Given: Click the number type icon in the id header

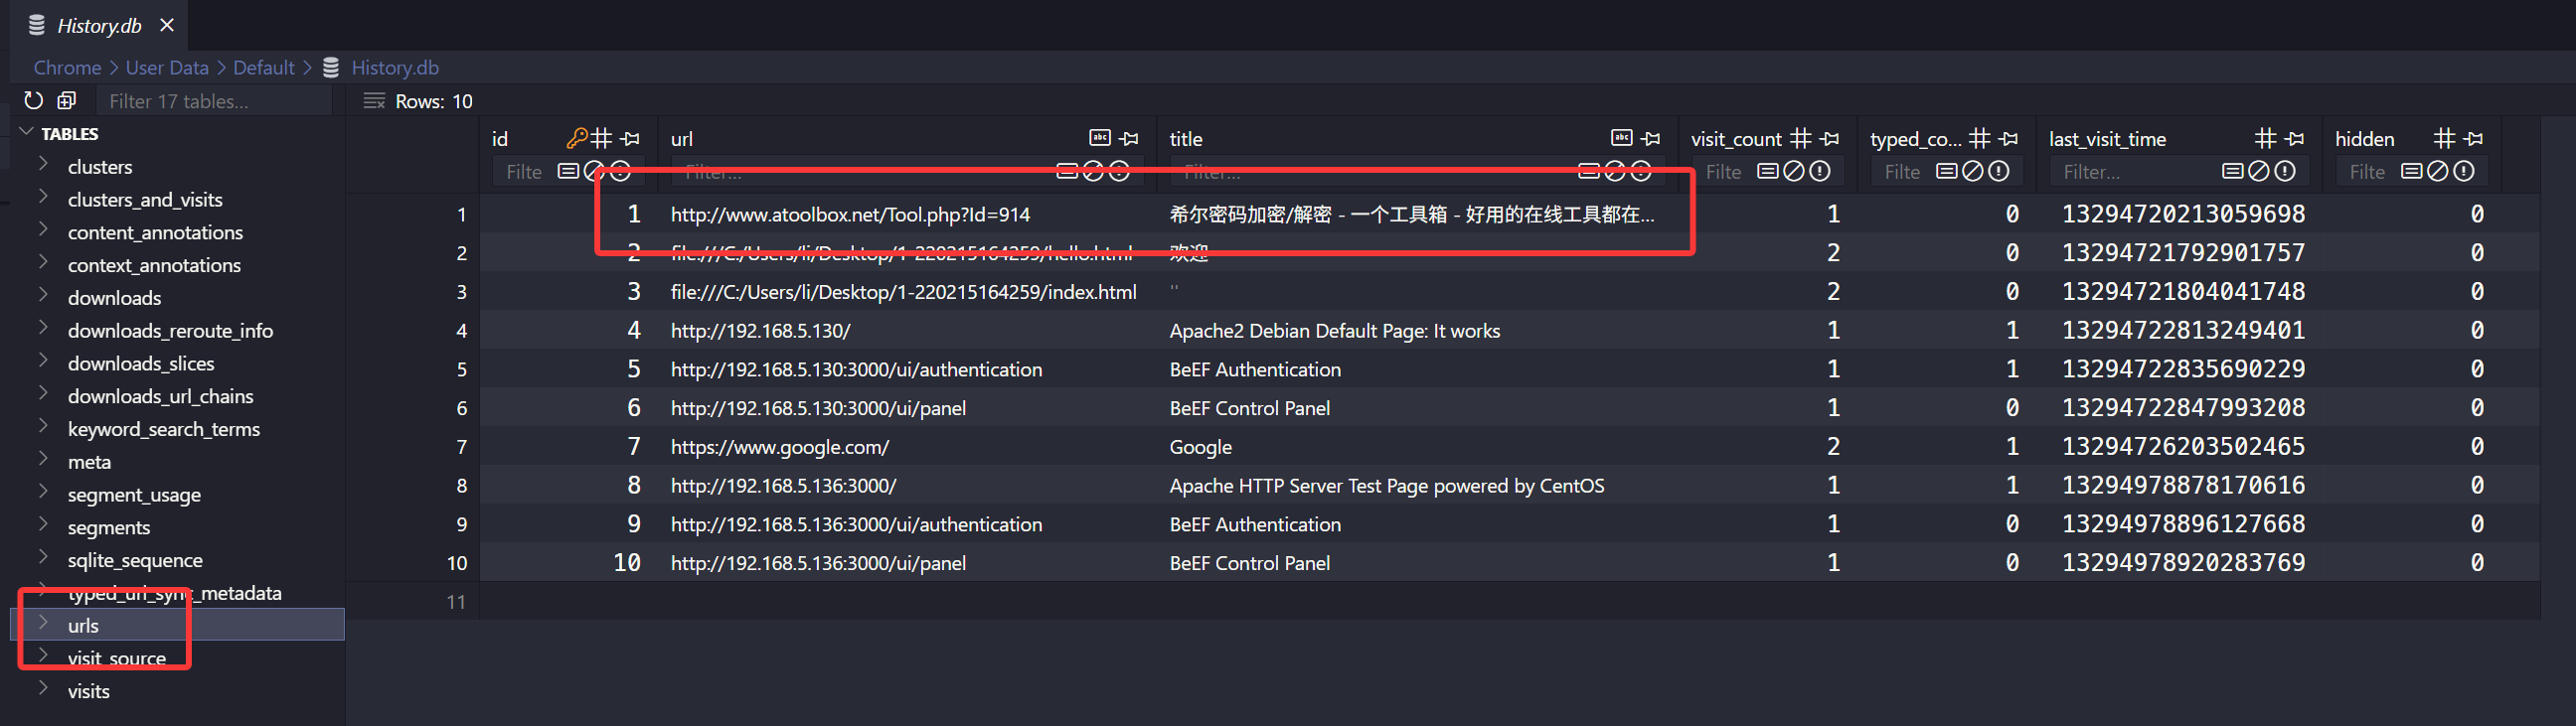Looking at the screenshot, I should point(601,138).
